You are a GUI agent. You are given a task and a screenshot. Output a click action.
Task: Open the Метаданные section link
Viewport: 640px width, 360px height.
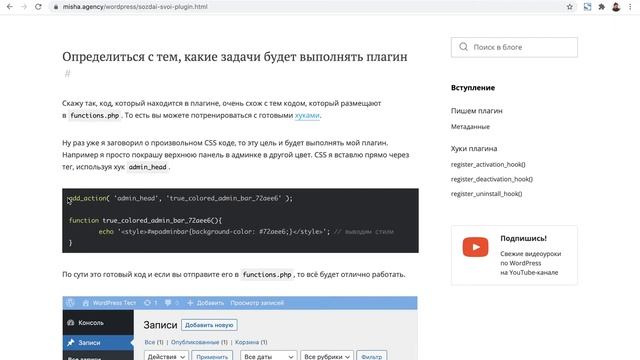[470, 127]
